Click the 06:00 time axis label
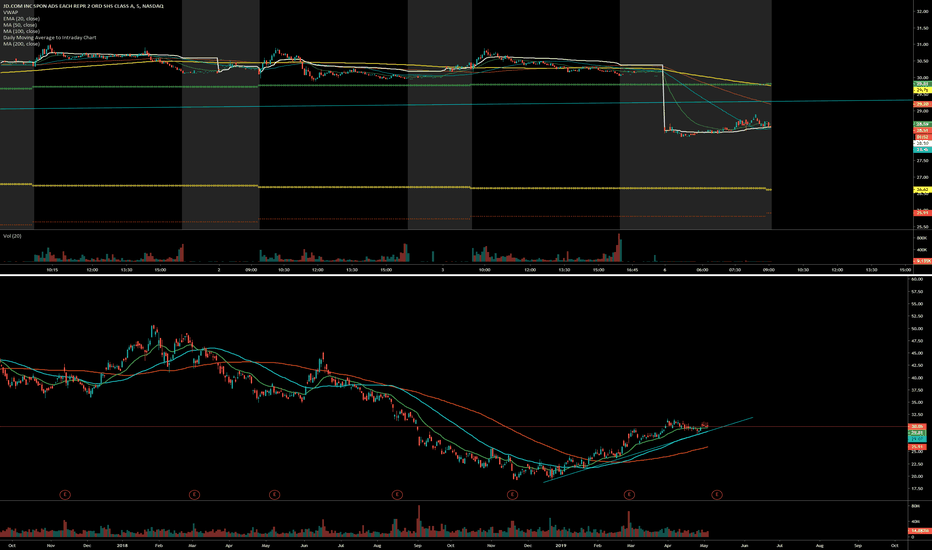This screenshot has height=550, width=932. [702, 269]
